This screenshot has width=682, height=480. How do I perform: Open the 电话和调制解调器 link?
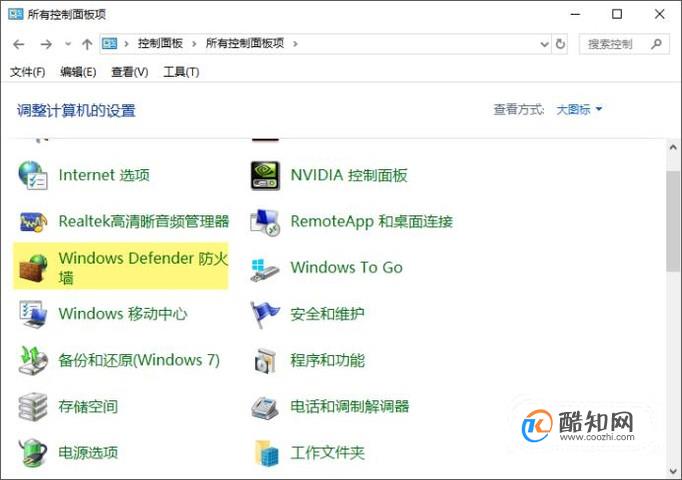[x=350, y=407]
